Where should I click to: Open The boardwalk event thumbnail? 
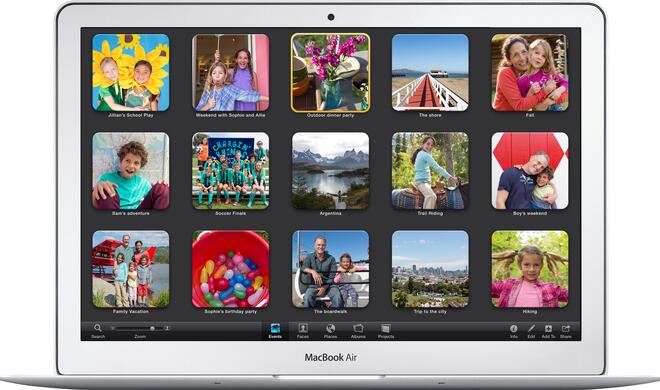click(x=330, y=269)
